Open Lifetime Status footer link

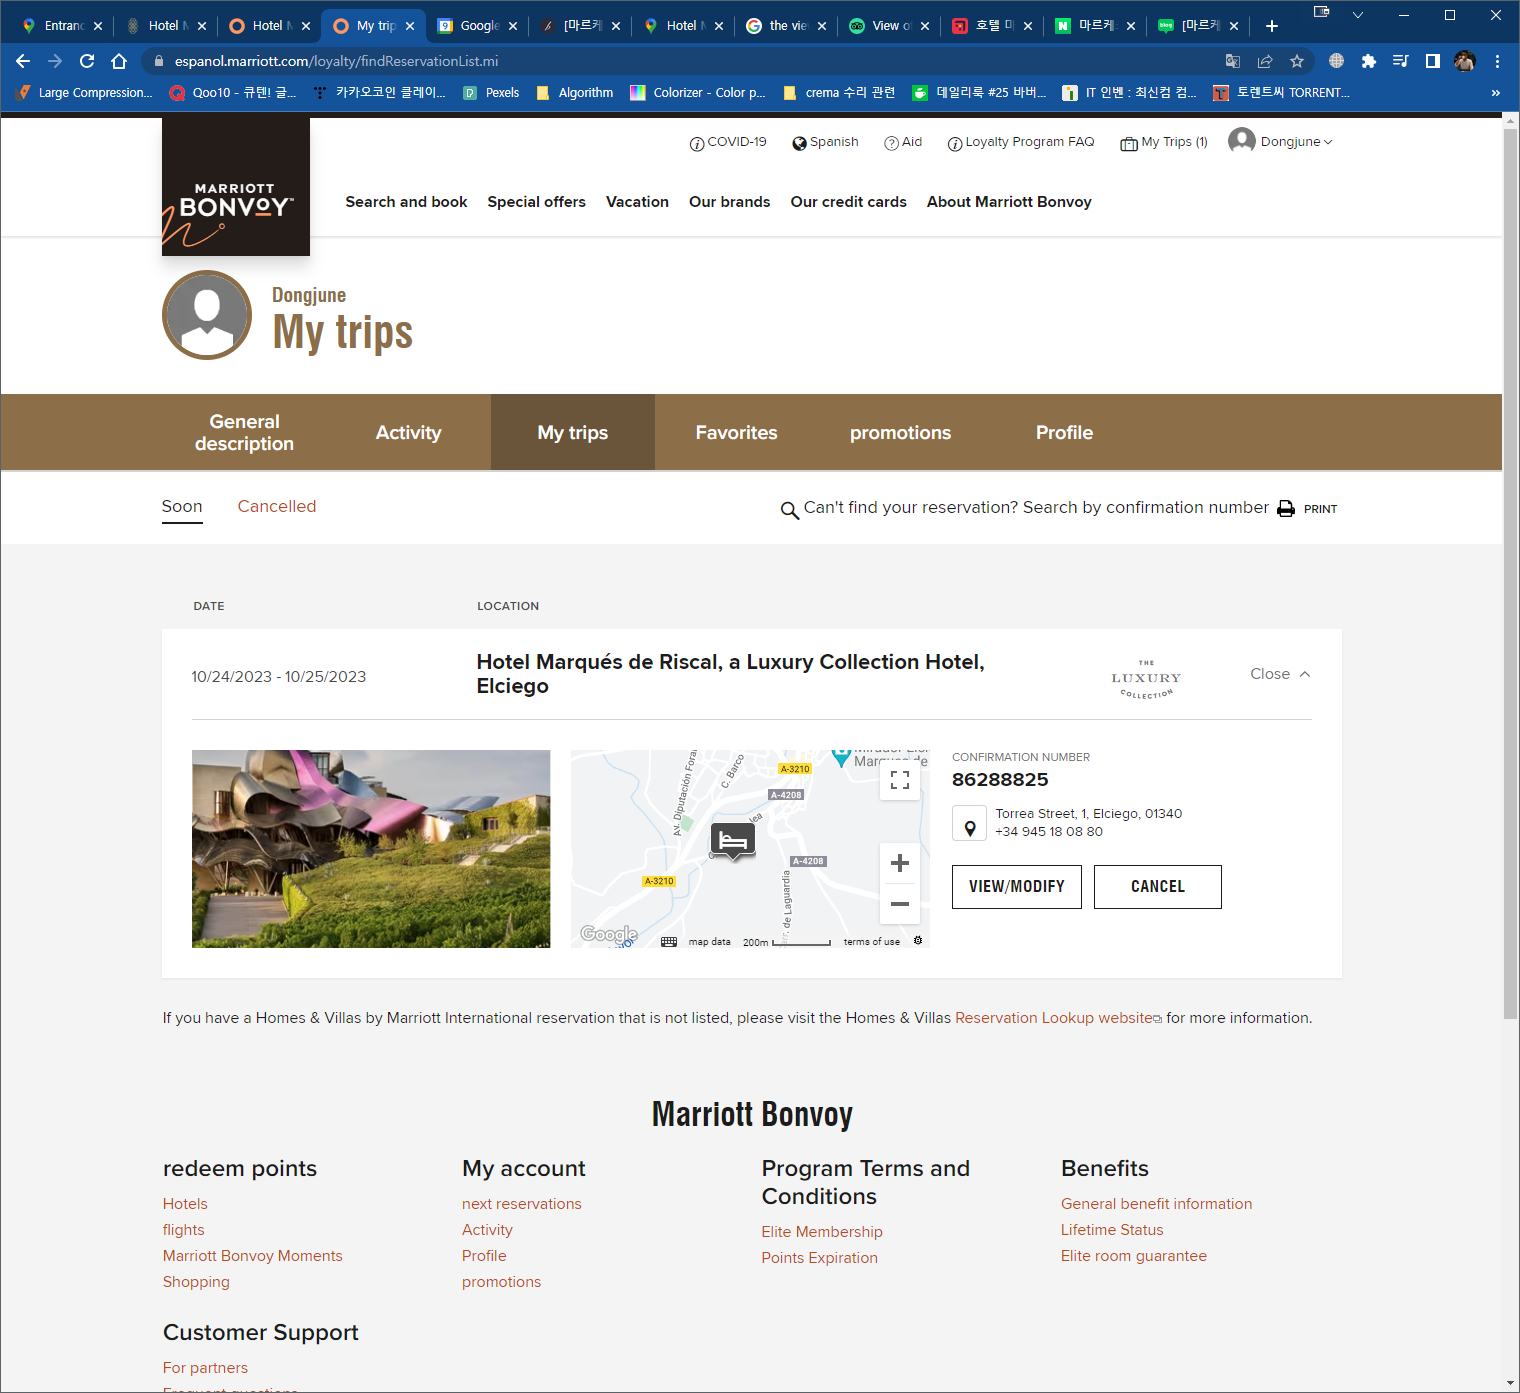pyautogui.click(x=1112, y=1230)
